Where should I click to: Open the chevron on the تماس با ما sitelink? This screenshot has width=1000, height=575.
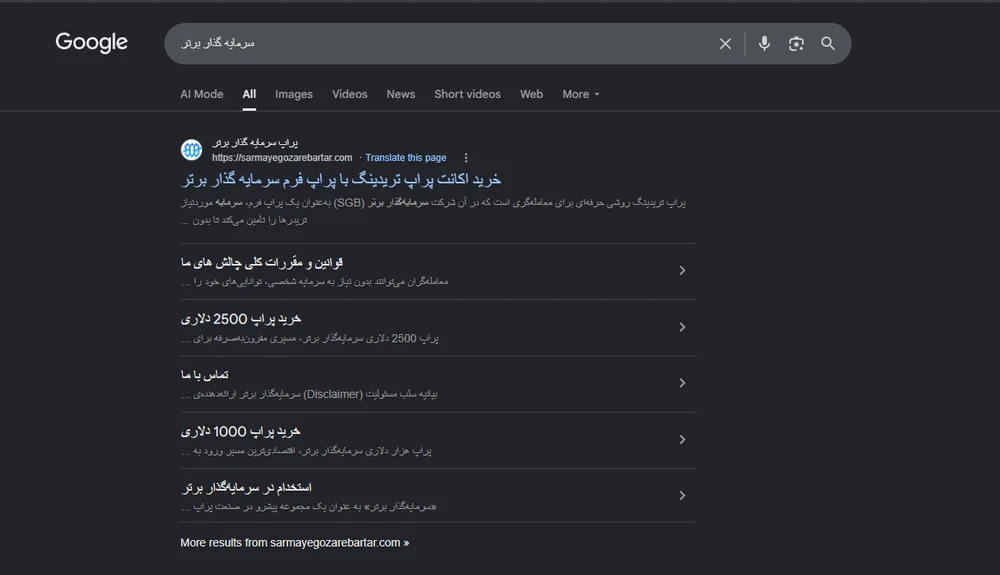click(682, 383)
